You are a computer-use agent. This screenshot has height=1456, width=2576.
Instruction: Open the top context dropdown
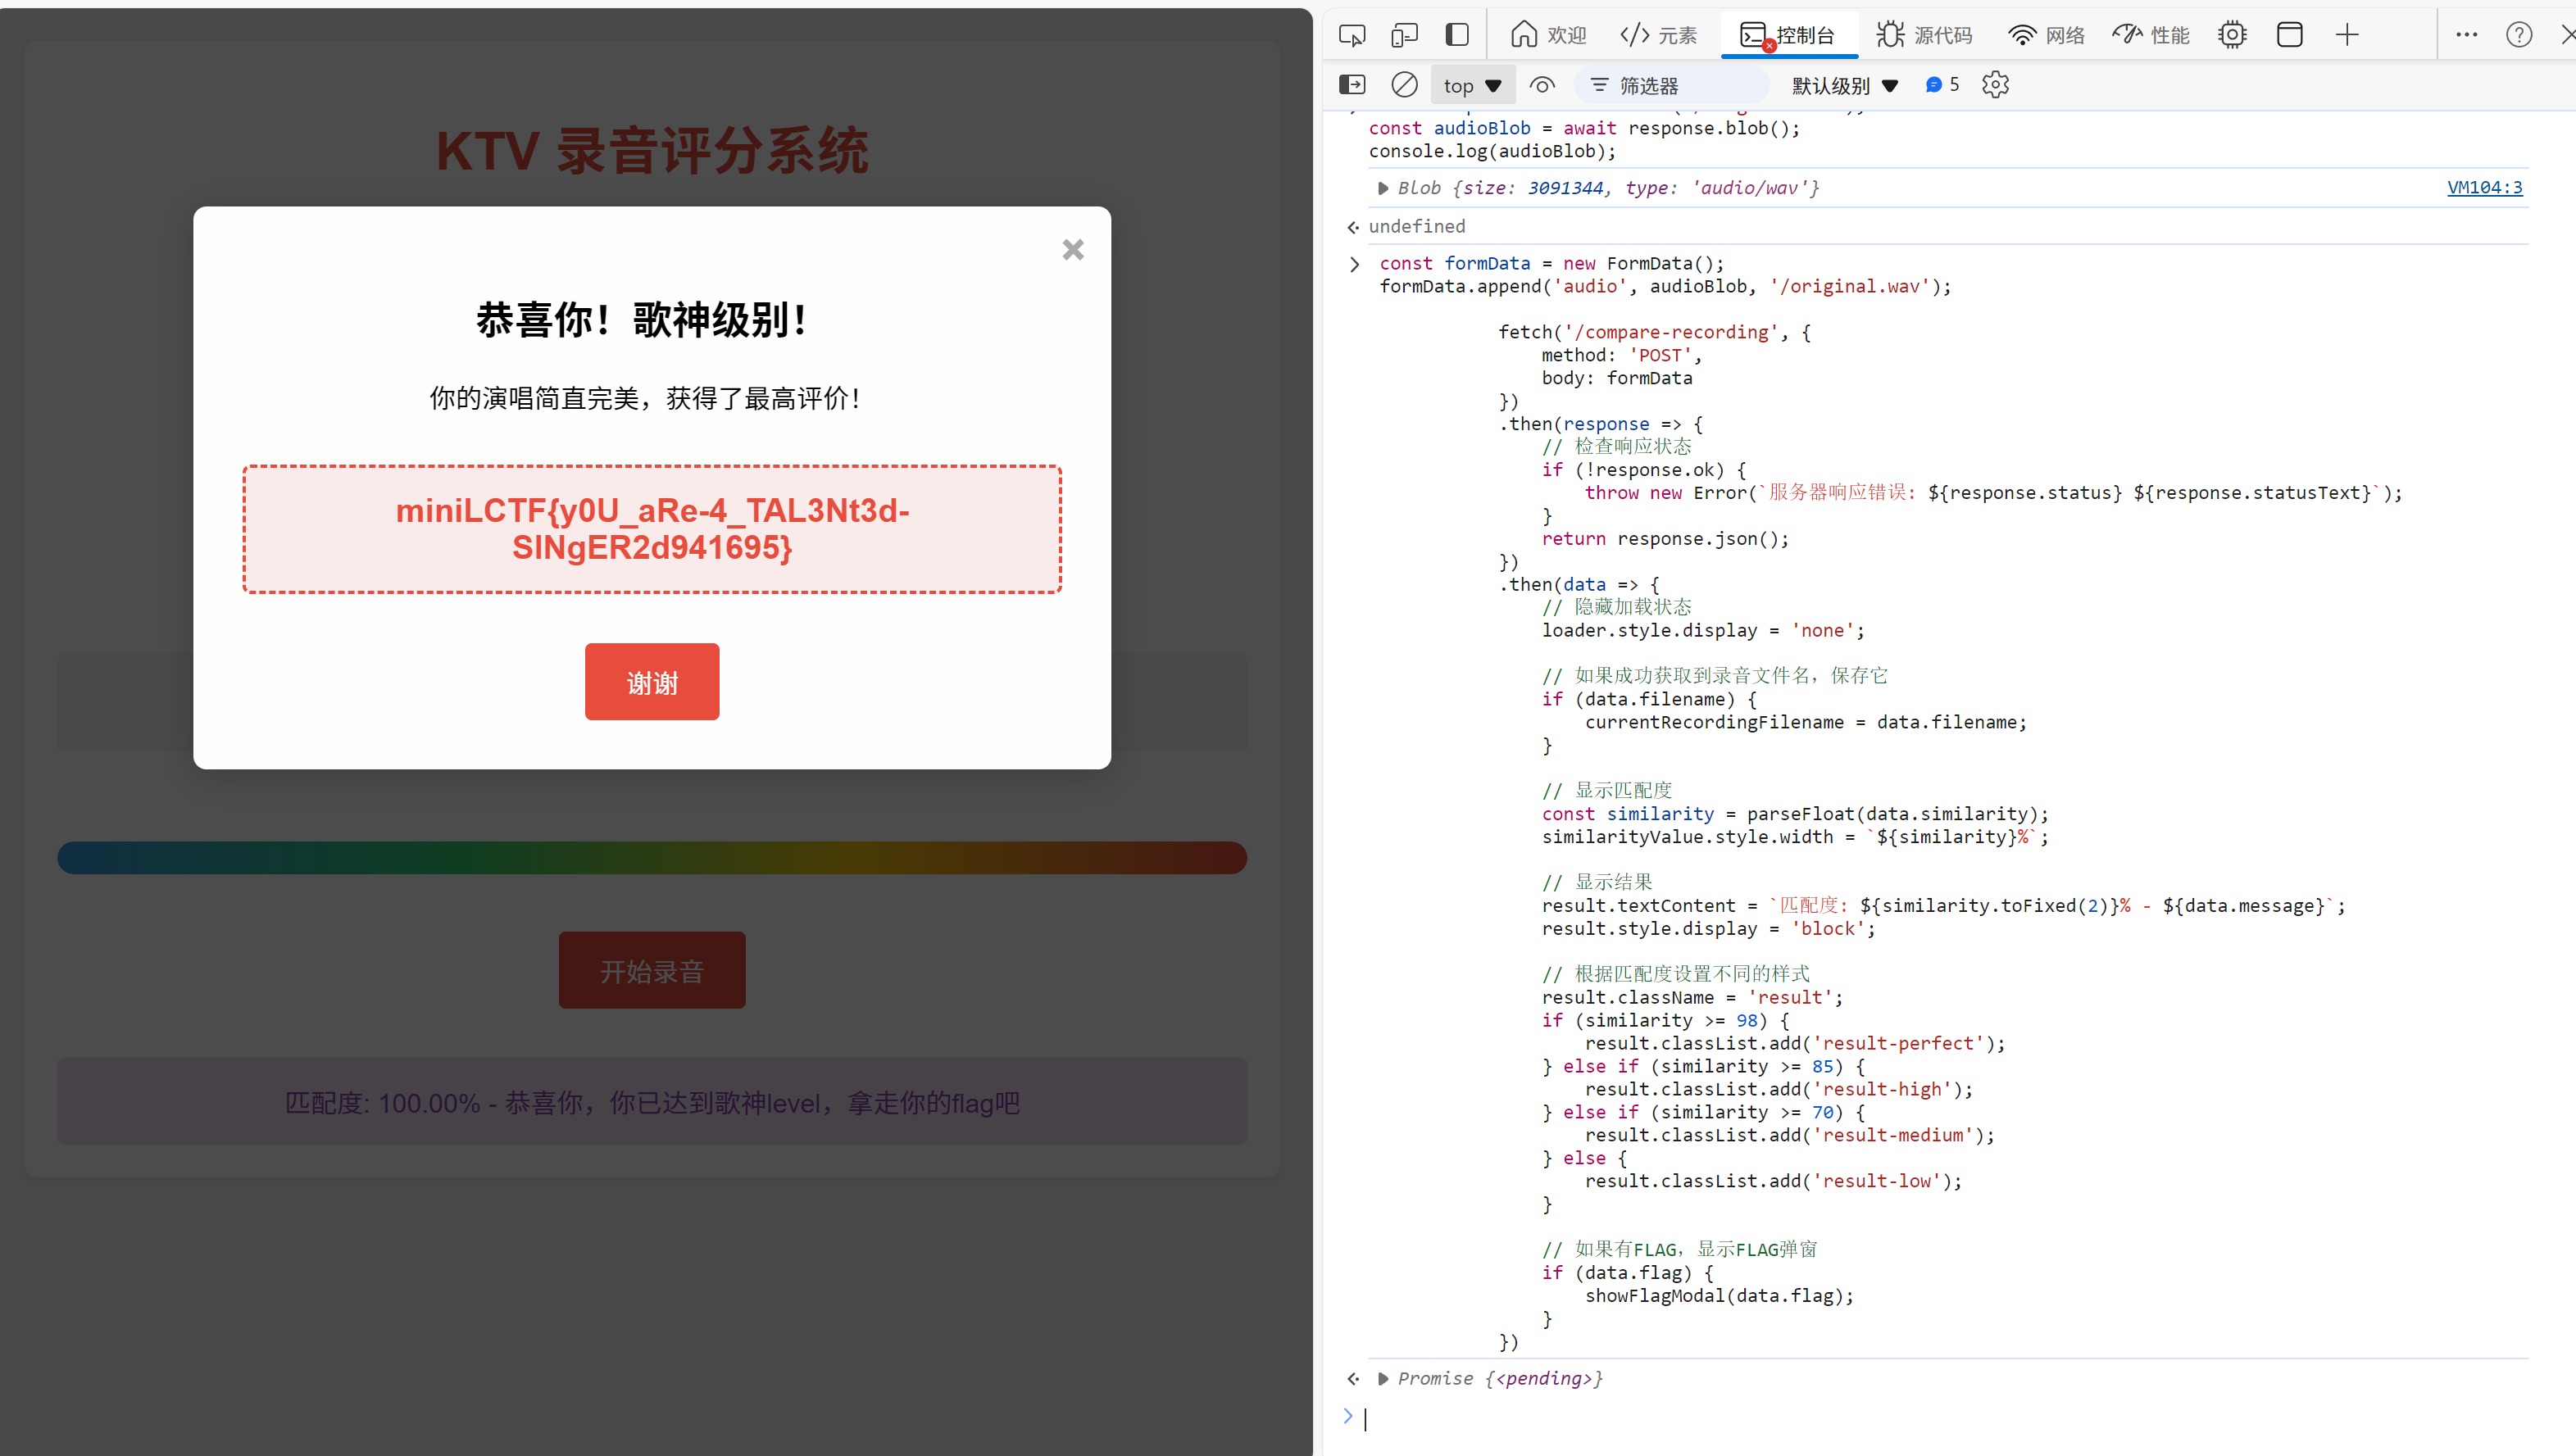pos(1472,86)
